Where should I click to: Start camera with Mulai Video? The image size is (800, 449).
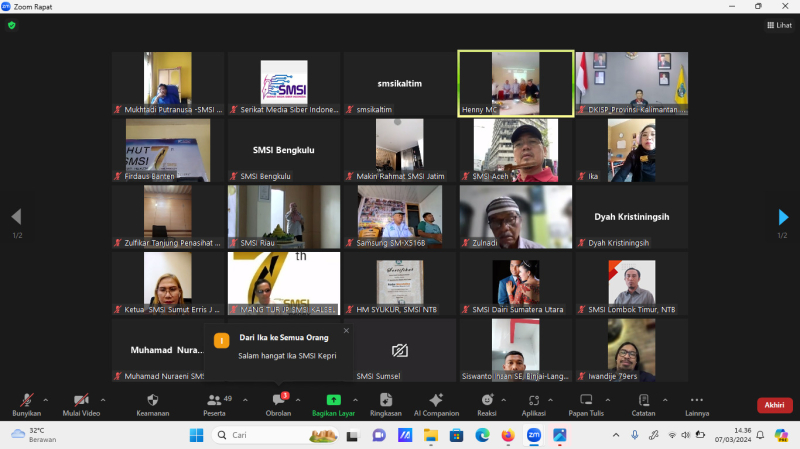[82, 403]
